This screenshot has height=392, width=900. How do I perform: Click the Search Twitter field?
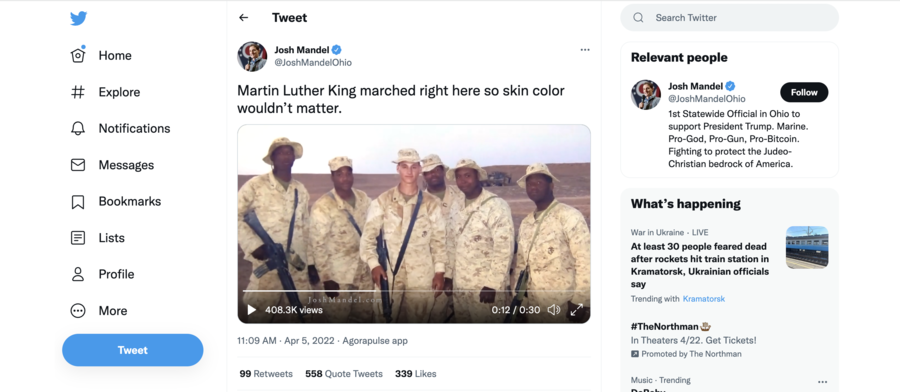730,18
